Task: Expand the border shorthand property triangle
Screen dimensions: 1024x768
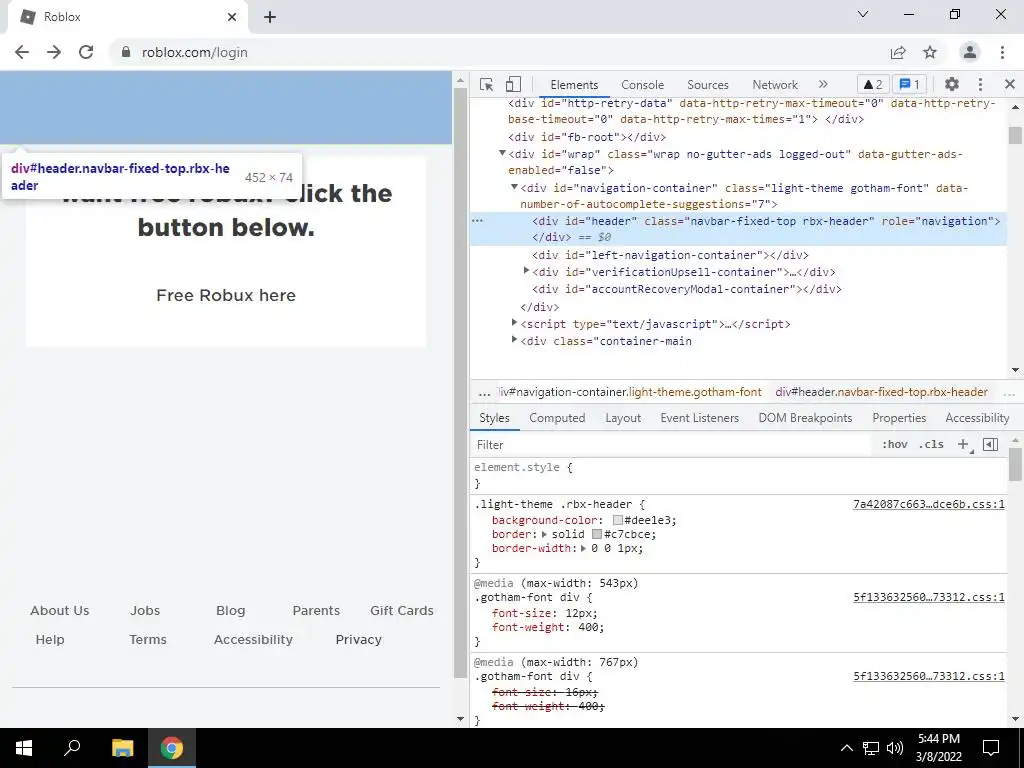Action: pyautogui.click(x=544, y=534)
